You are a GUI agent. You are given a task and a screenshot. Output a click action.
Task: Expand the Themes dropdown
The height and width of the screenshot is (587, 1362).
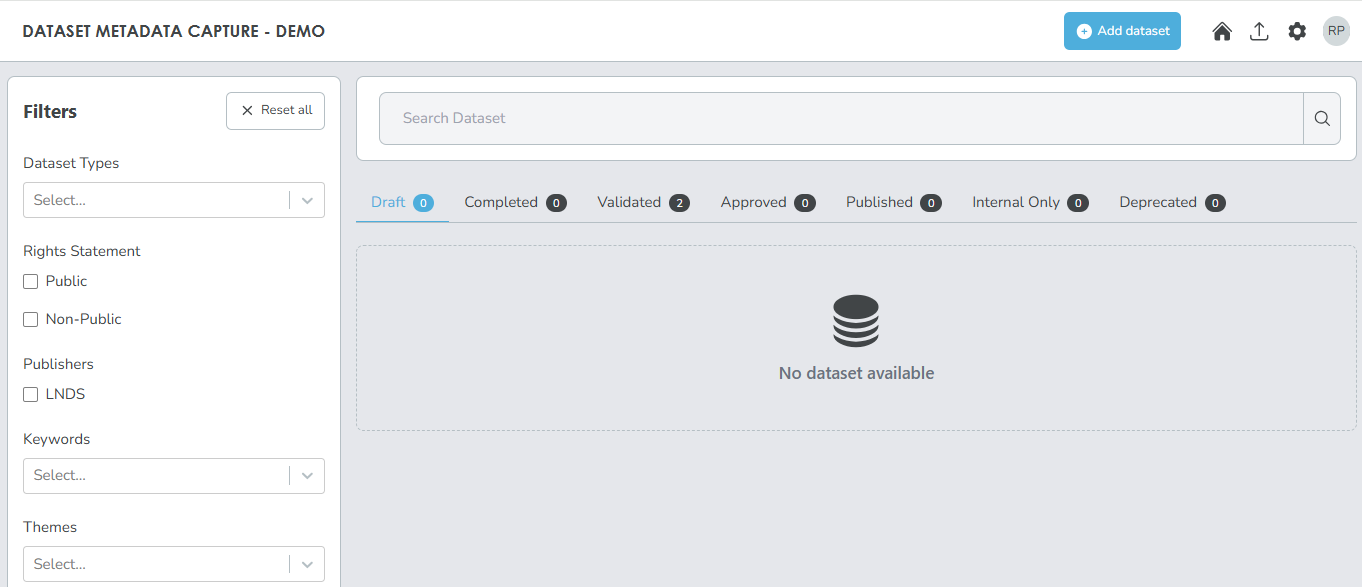pos(173,564)
